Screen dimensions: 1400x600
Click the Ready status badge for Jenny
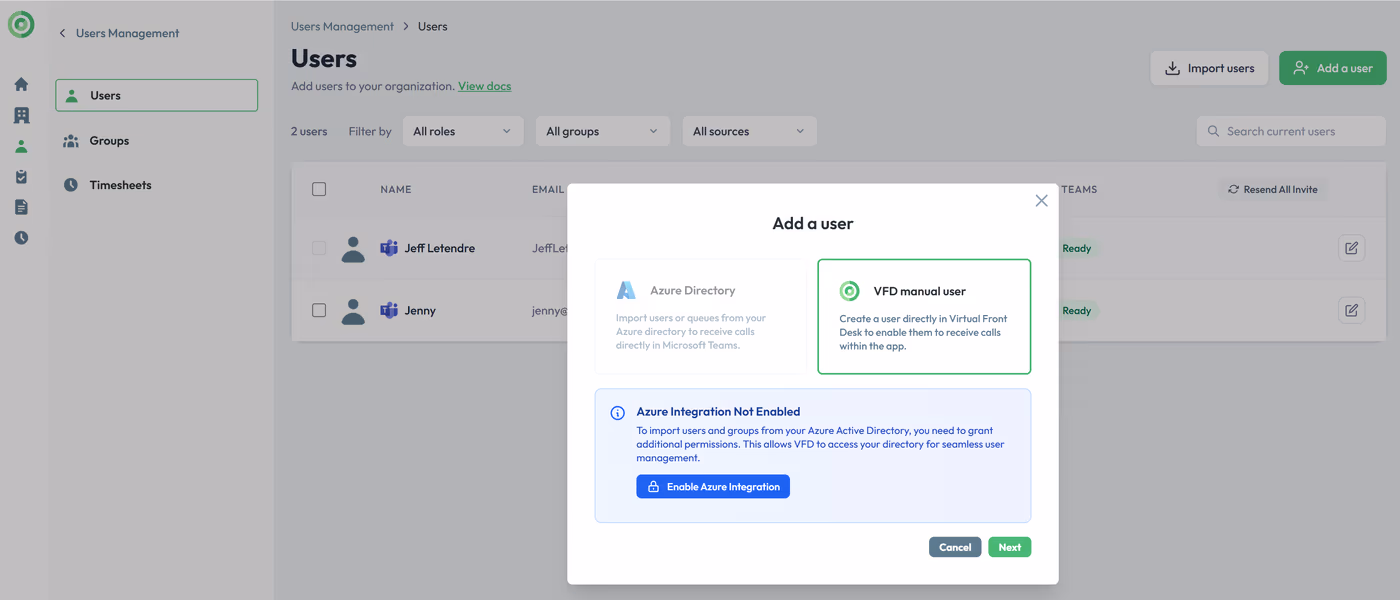pyautogui.click(x=1077, y=310)
